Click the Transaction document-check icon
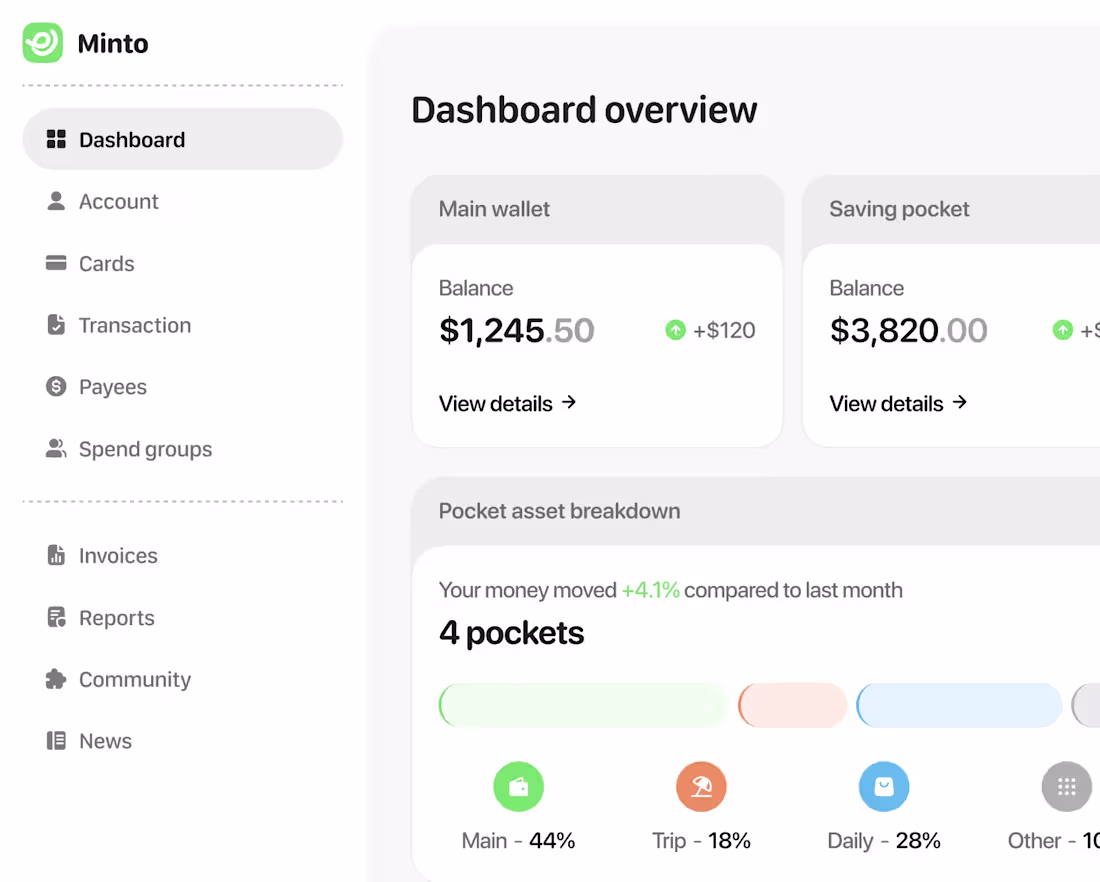The height and width of the screenshot is (882, 1100). click(56, 325)
